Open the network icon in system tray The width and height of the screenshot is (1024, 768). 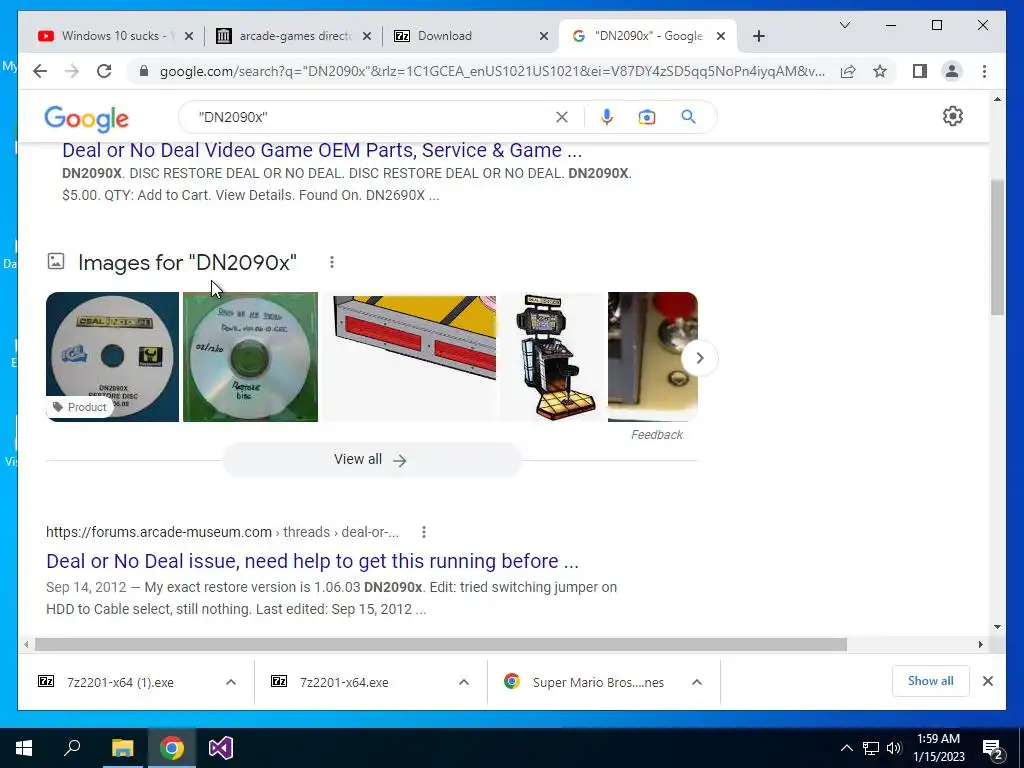(871, 748)
